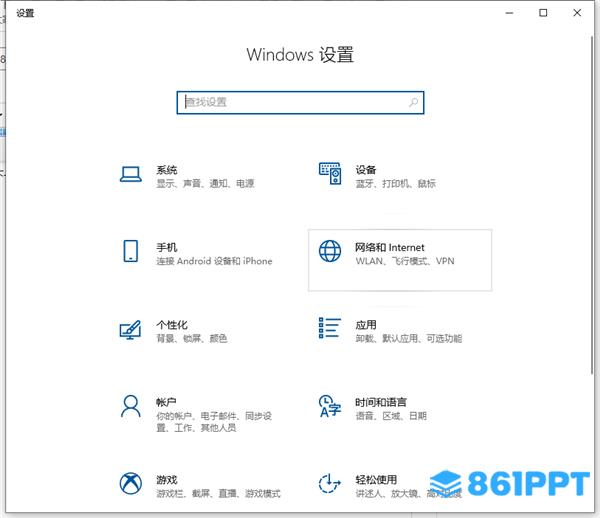
Task: Open the 游戏 Xbox icon
Action: [x=130, y=483]
